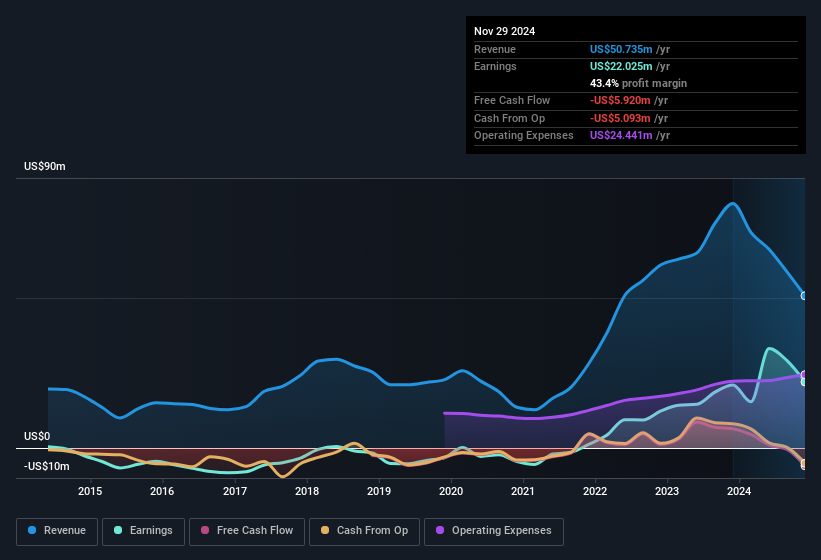The height and width of the screenshot is (560, 821).
Task: Click the 2016 x-axis label
Action: pos(162,491)
